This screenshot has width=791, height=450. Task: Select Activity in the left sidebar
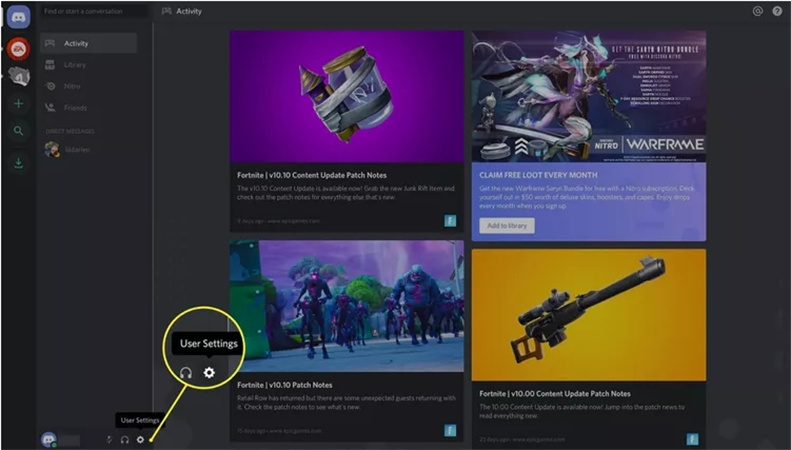click(x=89, y=43)
